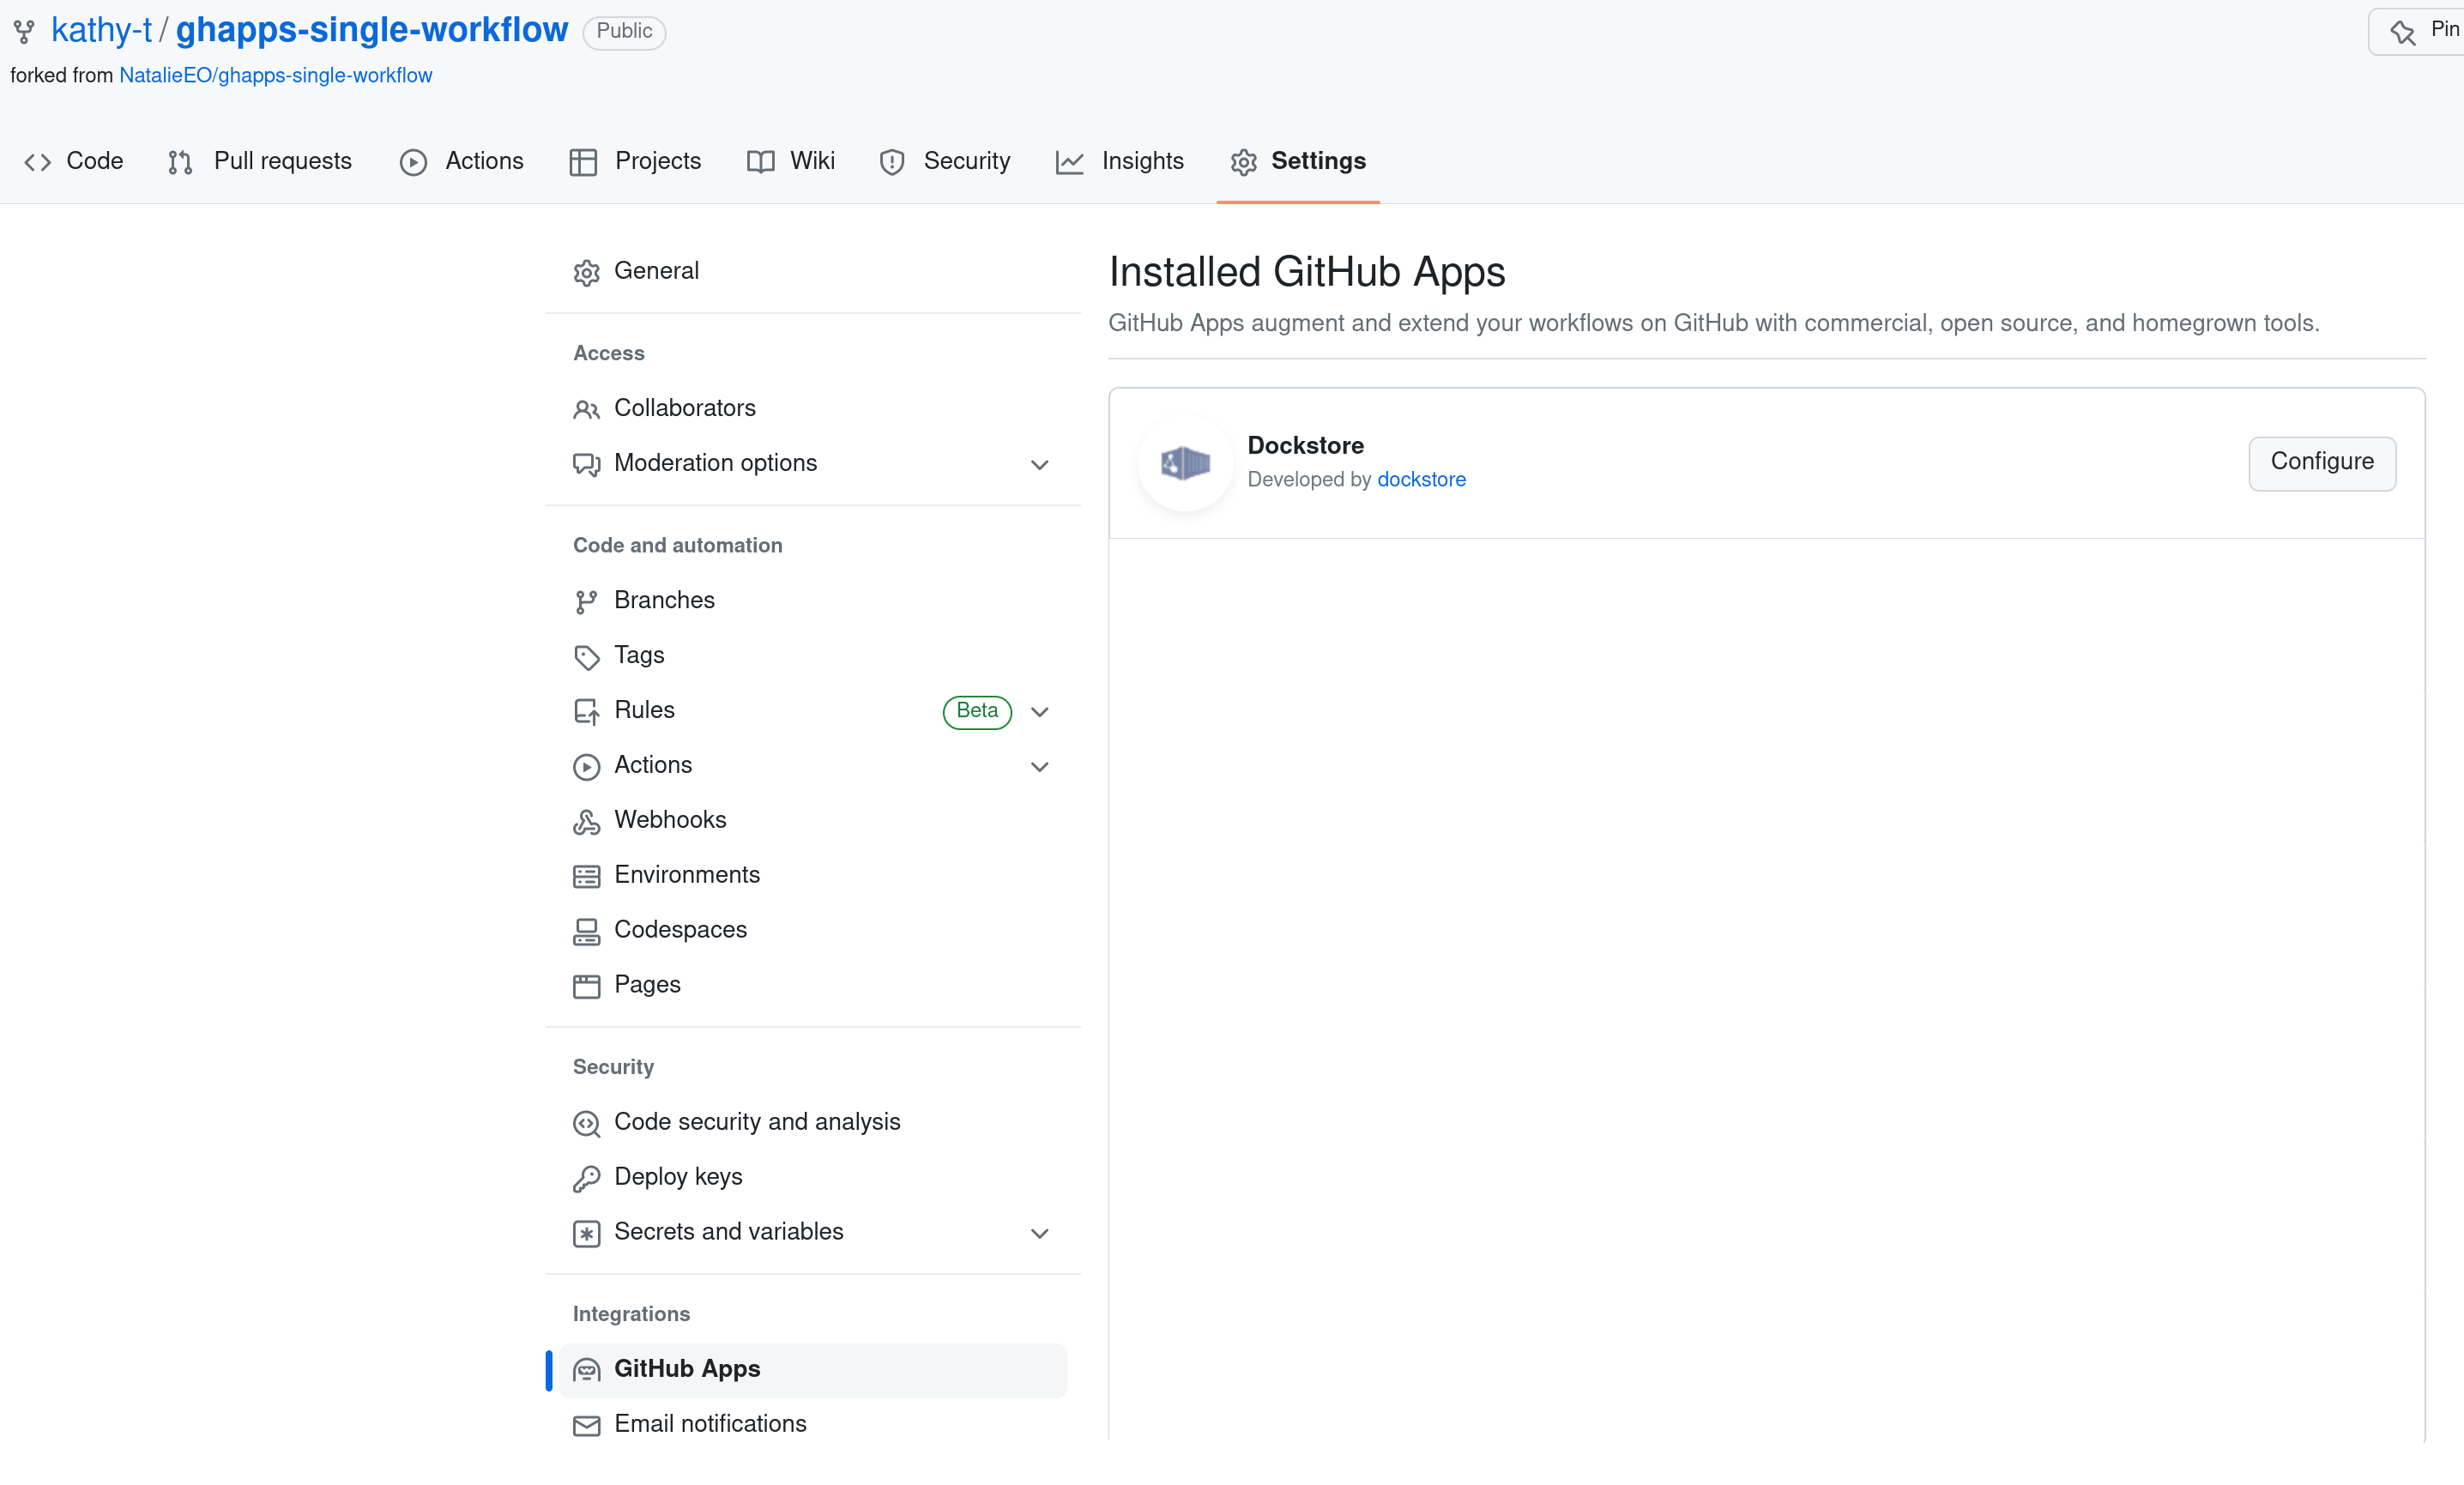Screen dimensions: 2464x1485
Task: Expand Secrets and variables options
Action: pyautogui.click(x=1039, y=1233)
